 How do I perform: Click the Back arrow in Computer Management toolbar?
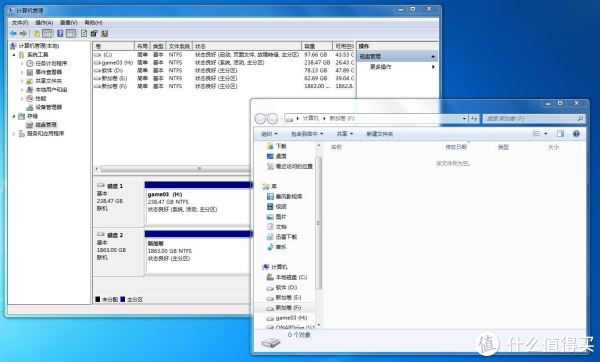[x=13, y=34]
